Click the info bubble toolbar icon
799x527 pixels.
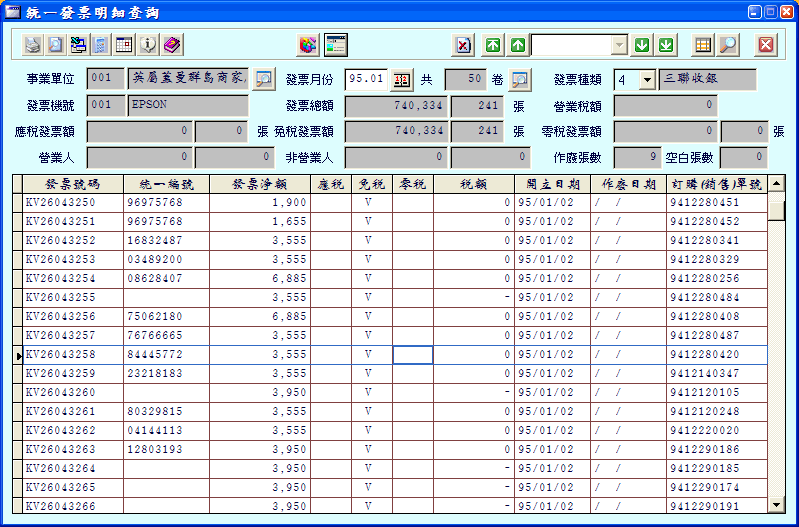pyautogui.click(x=148, y=45)
